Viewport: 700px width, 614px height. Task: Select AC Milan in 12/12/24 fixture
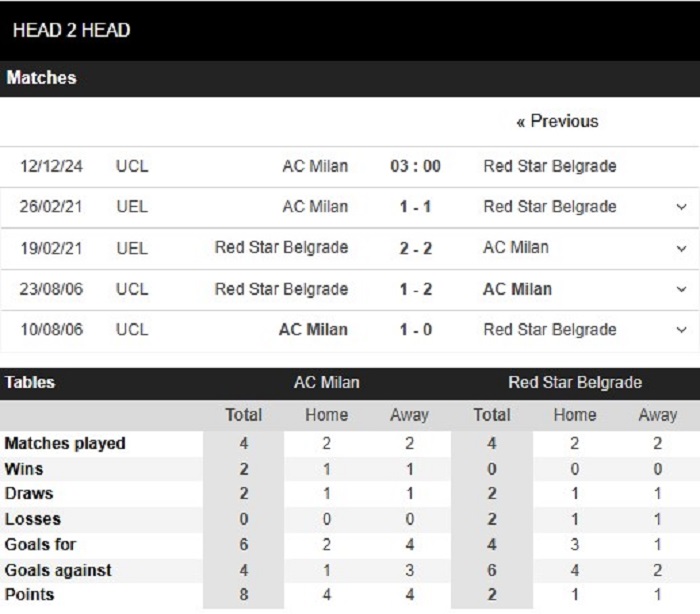click(x=315, y=166)
